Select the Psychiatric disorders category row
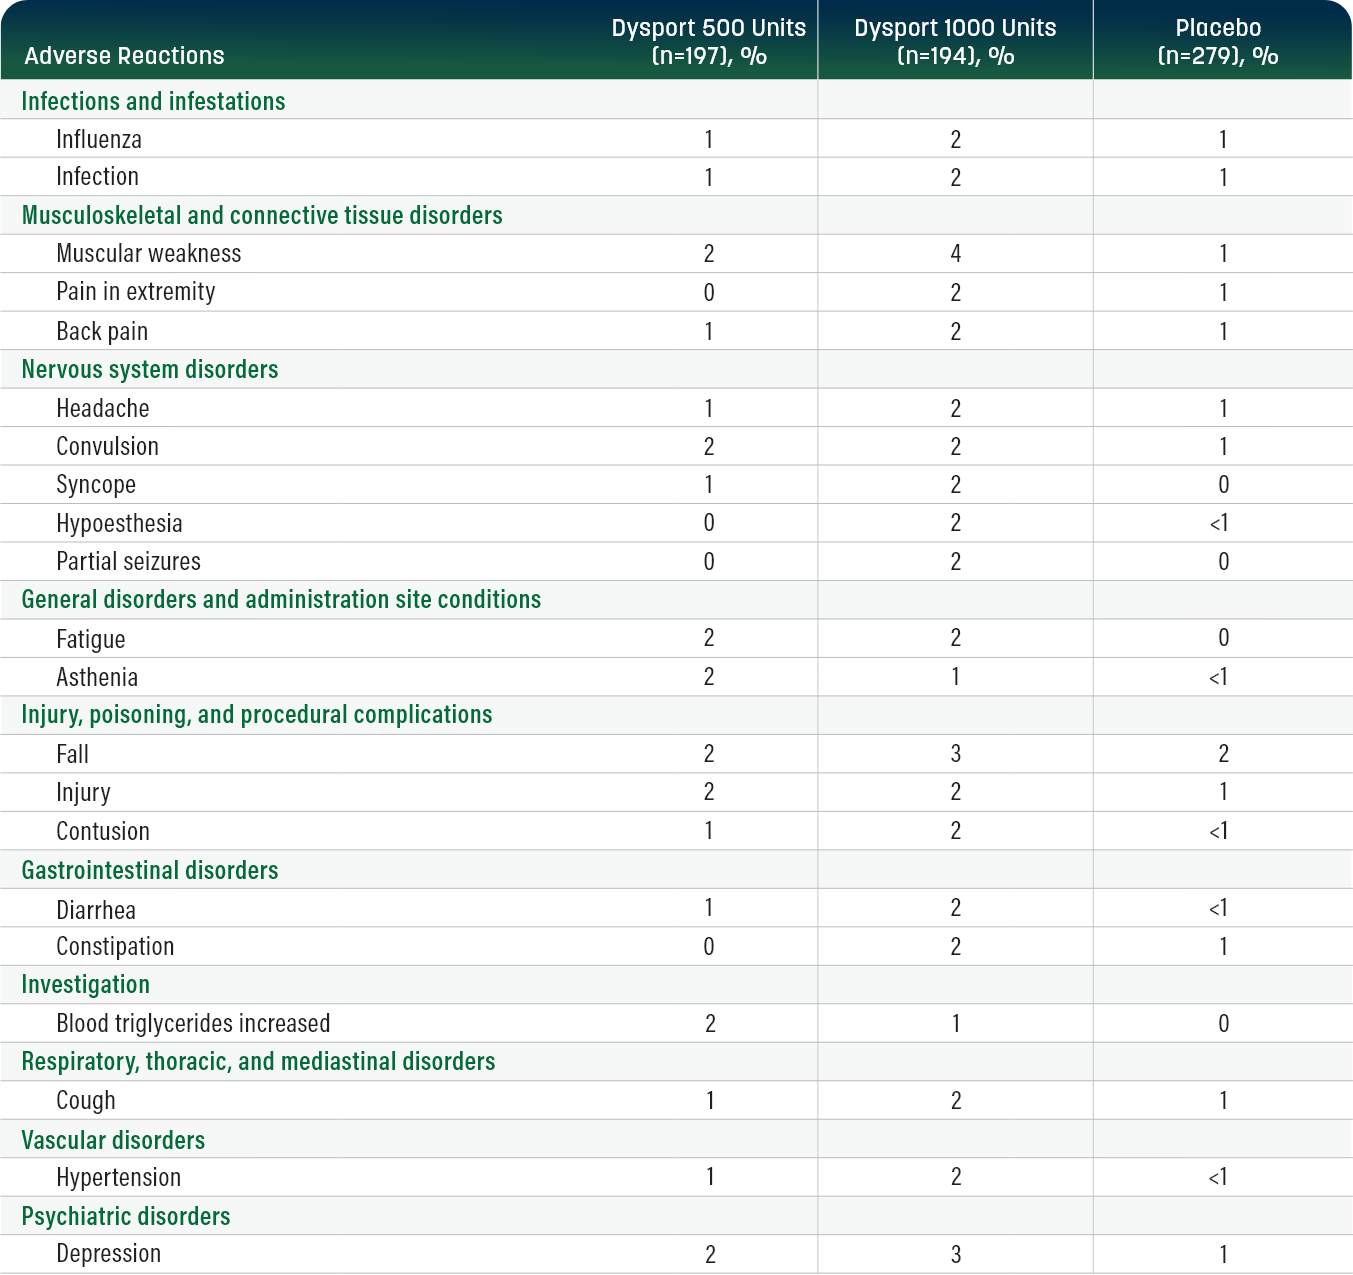Screen dimensions: 1353x1275 (126, 1216)
